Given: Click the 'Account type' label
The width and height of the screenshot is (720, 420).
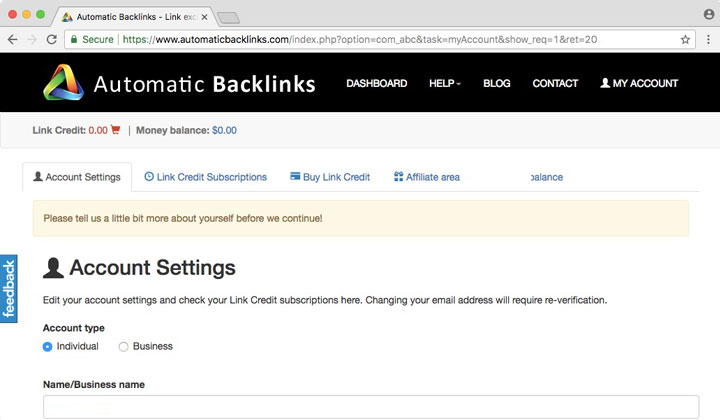Looking at the screenshot, I should tap(73, 328).
